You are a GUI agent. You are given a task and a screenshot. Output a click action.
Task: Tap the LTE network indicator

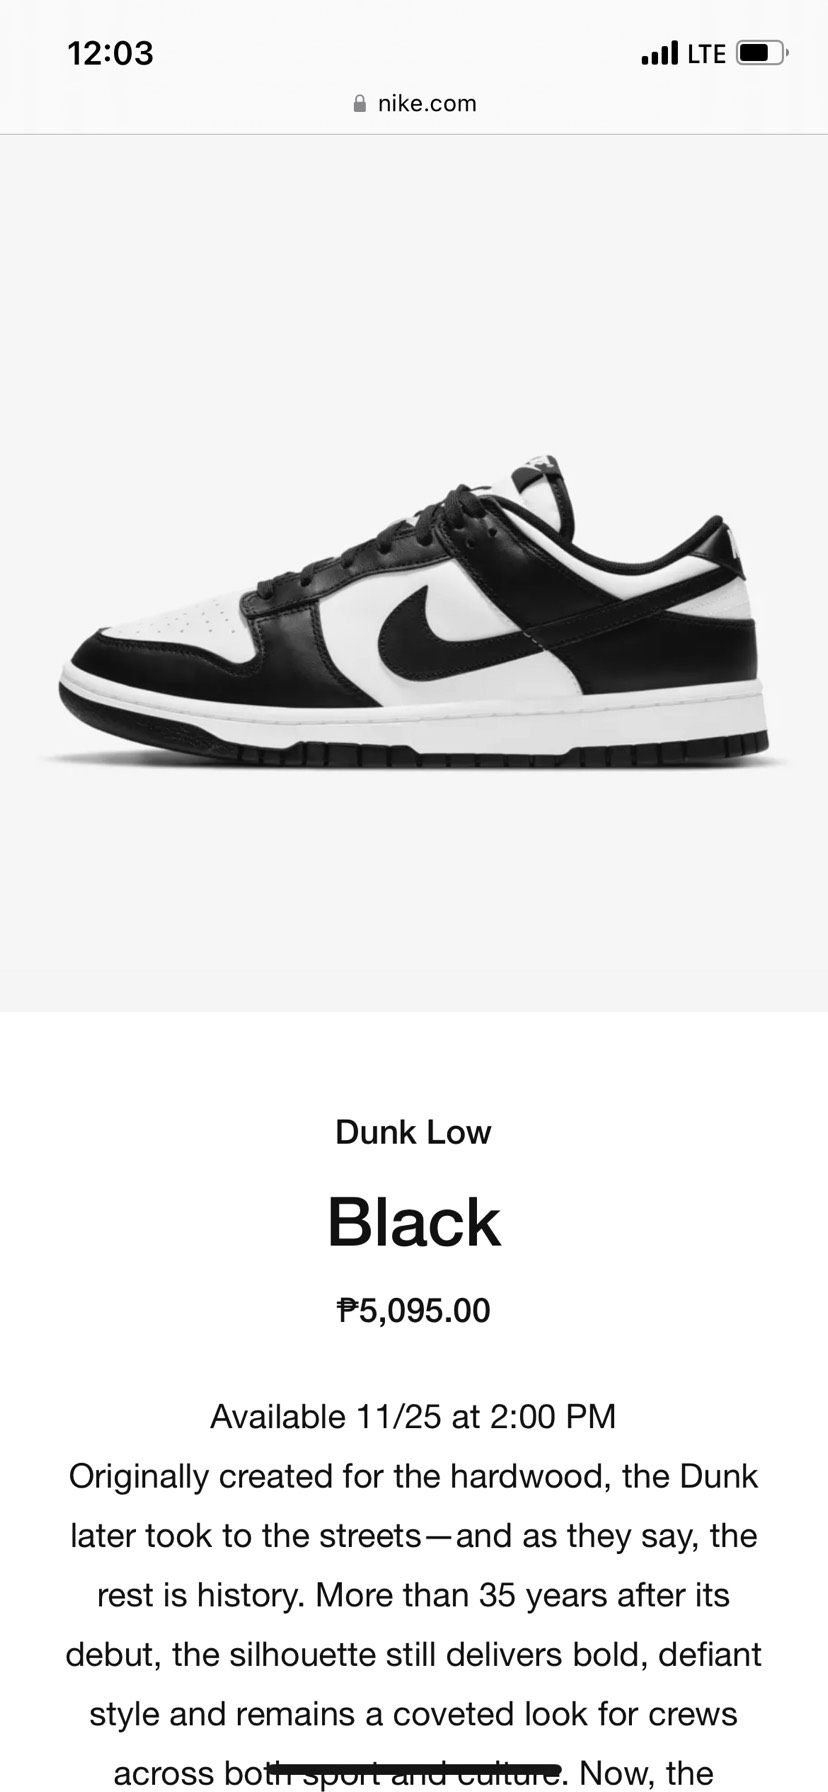pyautogui.click(x=706, y=54)
